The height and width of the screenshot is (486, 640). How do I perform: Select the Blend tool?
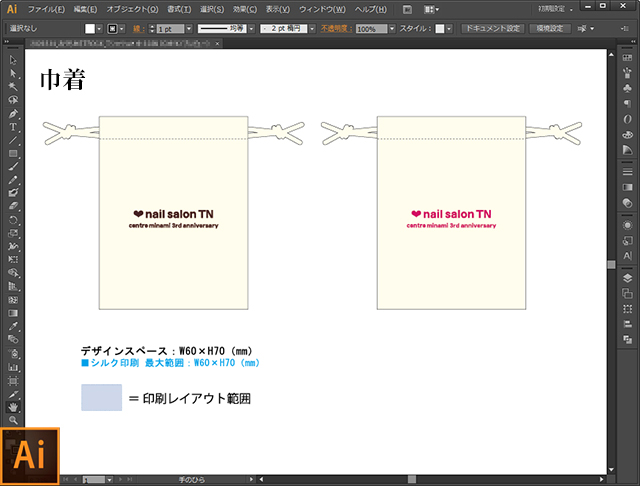click(x=13, y=340)
